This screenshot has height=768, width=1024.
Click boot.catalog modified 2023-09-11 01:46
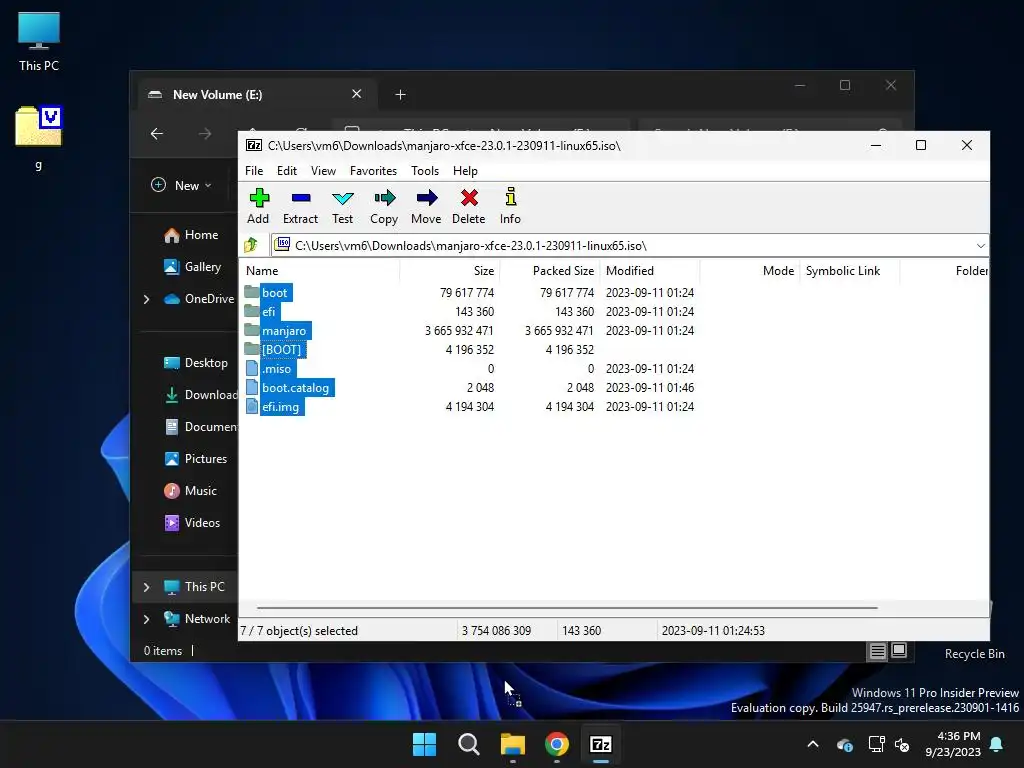tap(650, 387)
